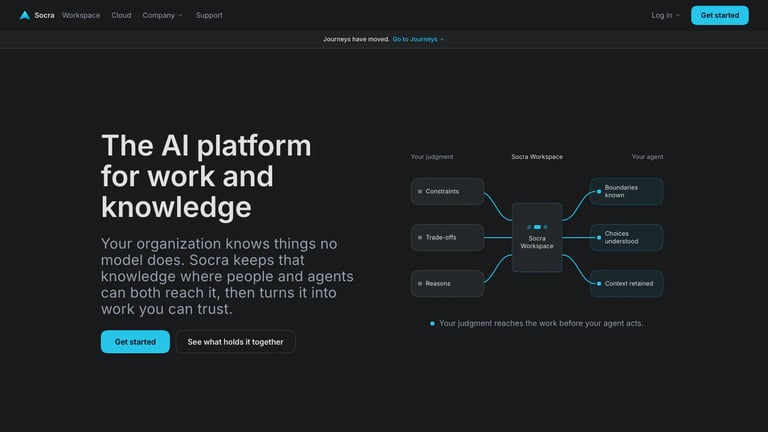This screenshot has width=768, height=432.
Task: Click the header Get started button
Action: [x=720, y=15]
